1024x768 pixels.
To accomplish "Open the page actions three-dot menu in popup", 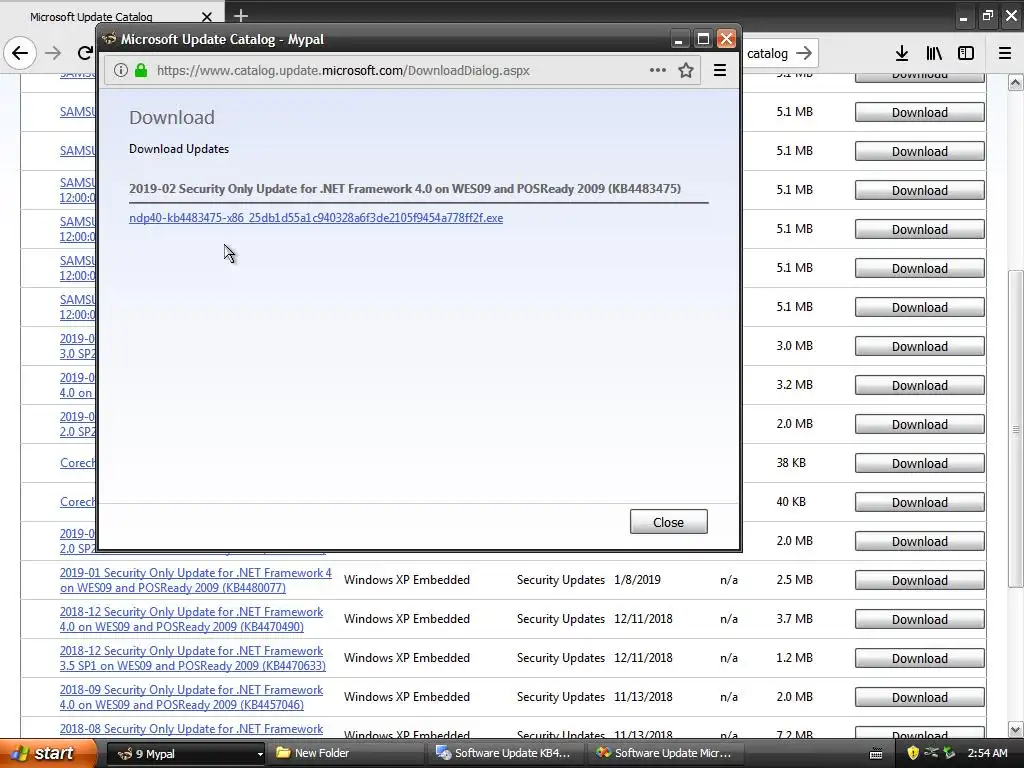I will point(658,70).
